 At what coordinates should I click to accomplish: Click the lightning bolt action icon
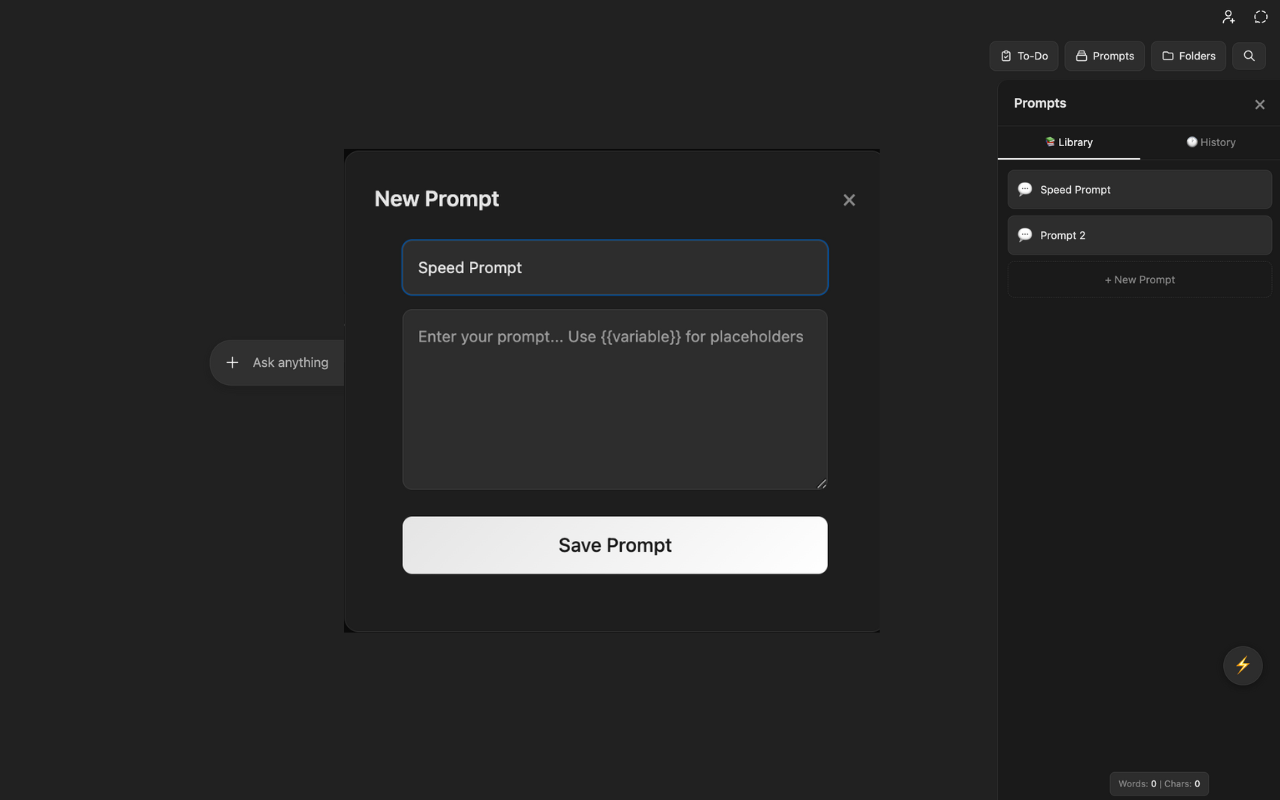[1242, 665]
